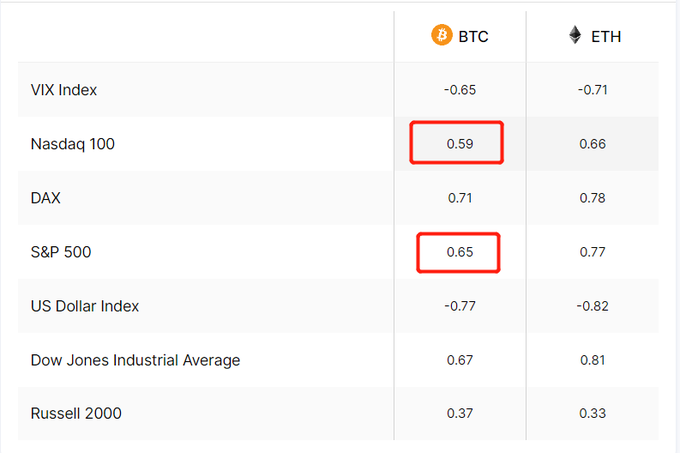Image resolution: width=680 pixels, height=453 pixels.
Task: Click ETH US Dollar Index value -0.82
Action: pyautogui.click(x=592, y=306)
